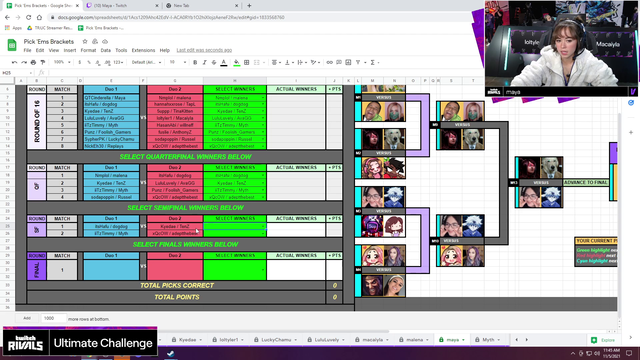Screen dimensions: 640x360
Task: Open side panel add-ons plus icon
Action: pos(631,132)
